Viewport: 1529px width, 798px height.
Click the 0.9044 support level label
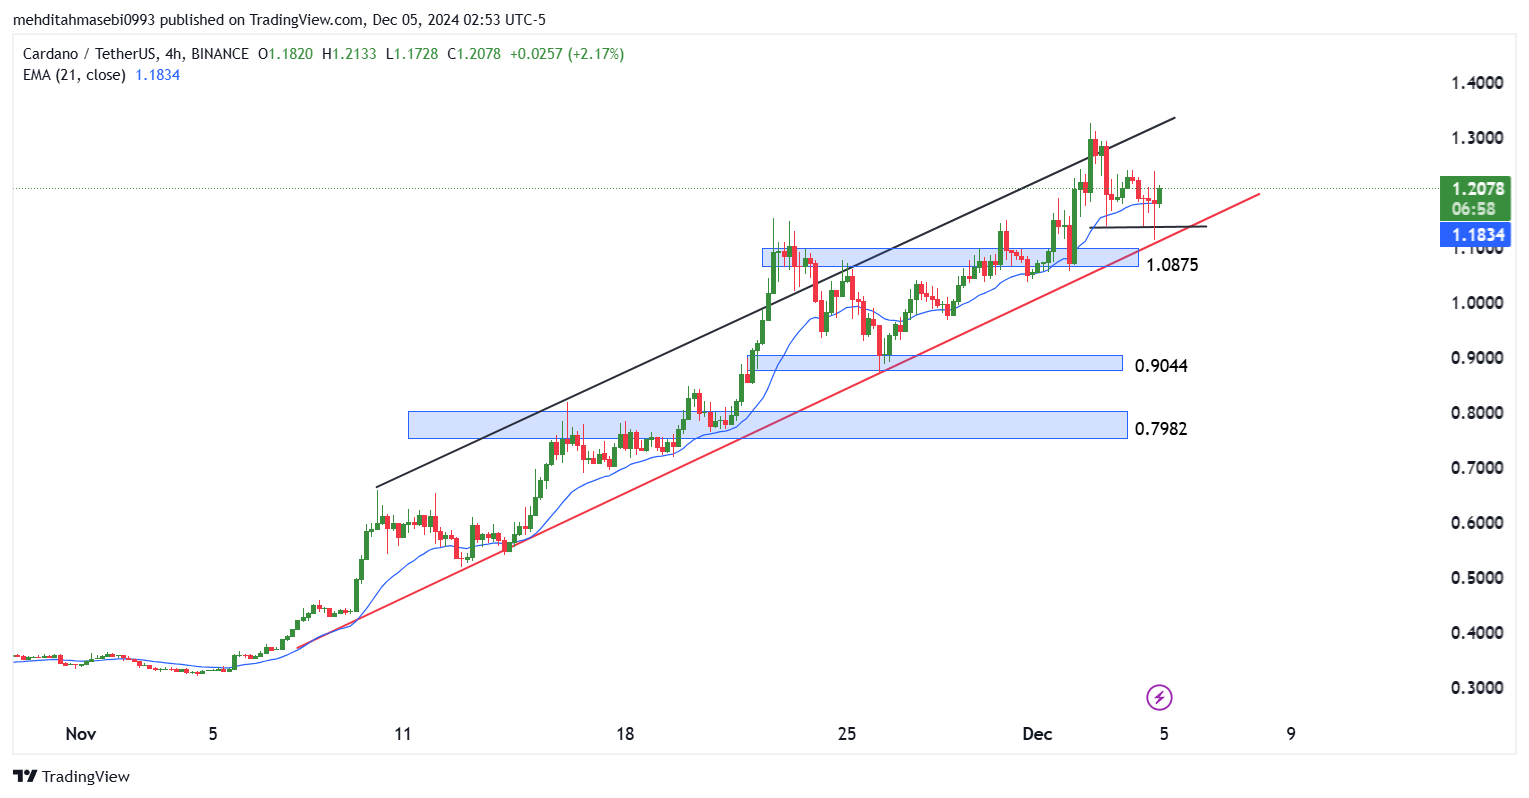(x=1161, y=366)
